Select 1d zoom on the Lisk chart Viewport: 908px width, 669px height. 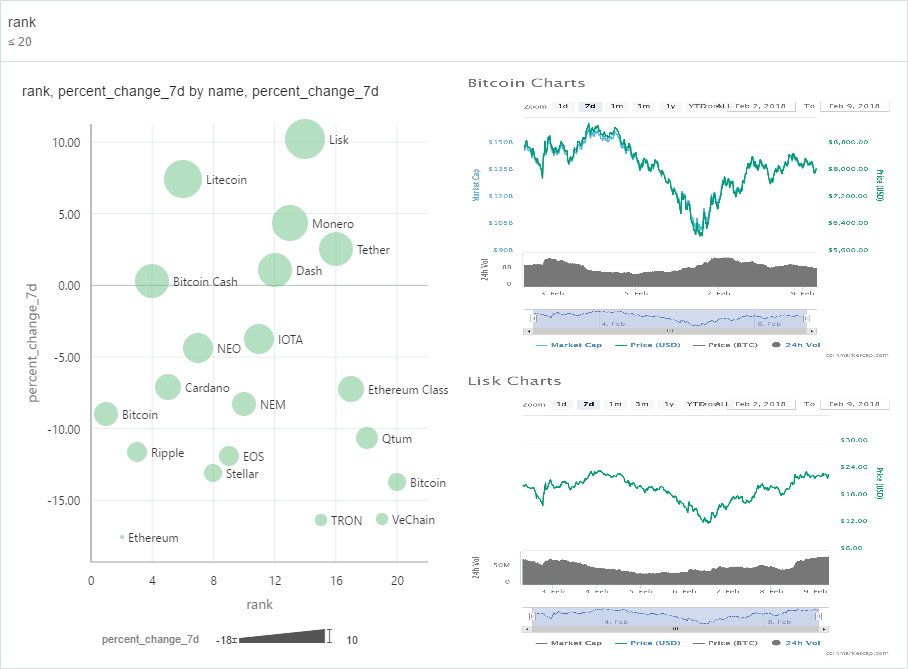(561, 404)
